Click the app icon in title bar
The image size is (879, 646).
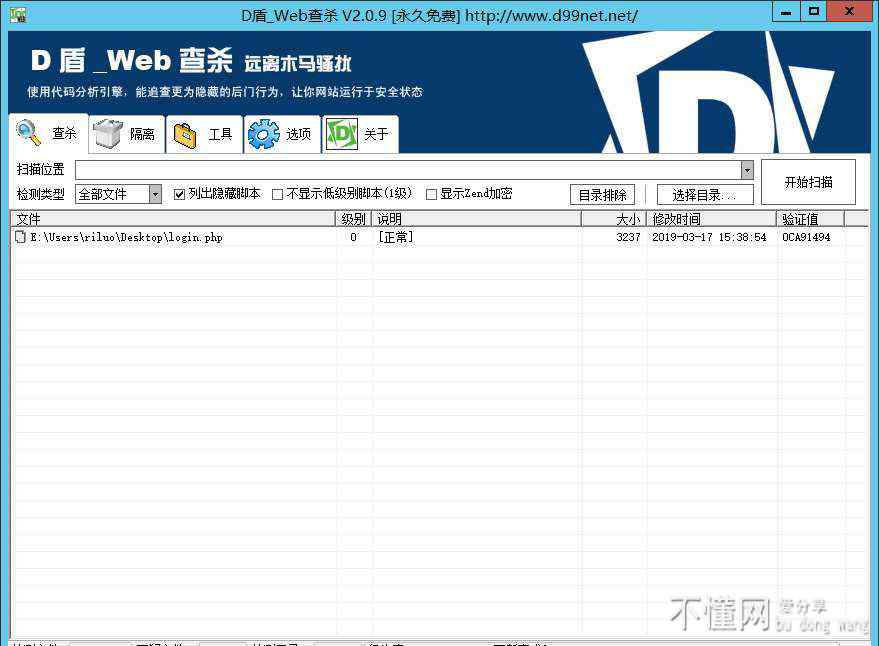(x=18, y=15)
